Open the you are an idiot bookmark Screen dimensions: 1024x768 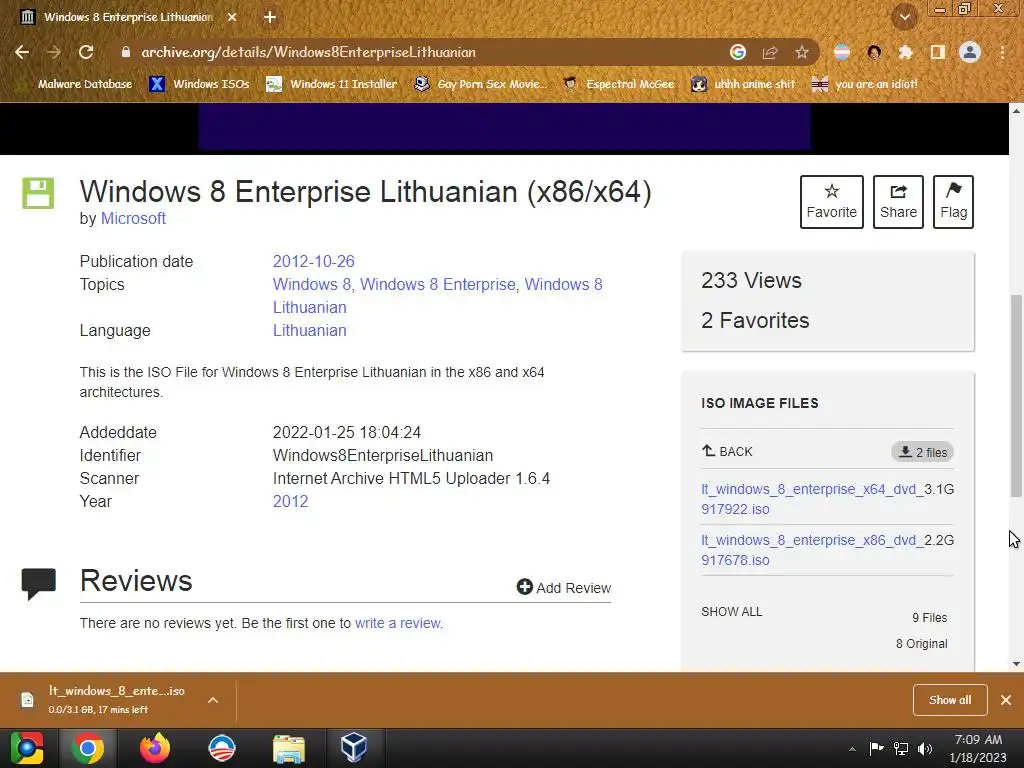[864, 84]
